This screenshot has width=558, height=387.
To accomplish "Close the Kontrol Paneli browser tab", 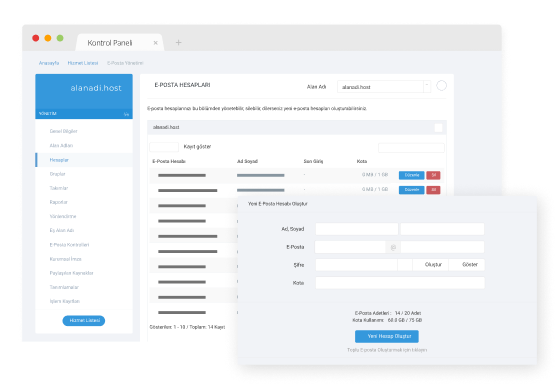I will (x=156, y=43).
